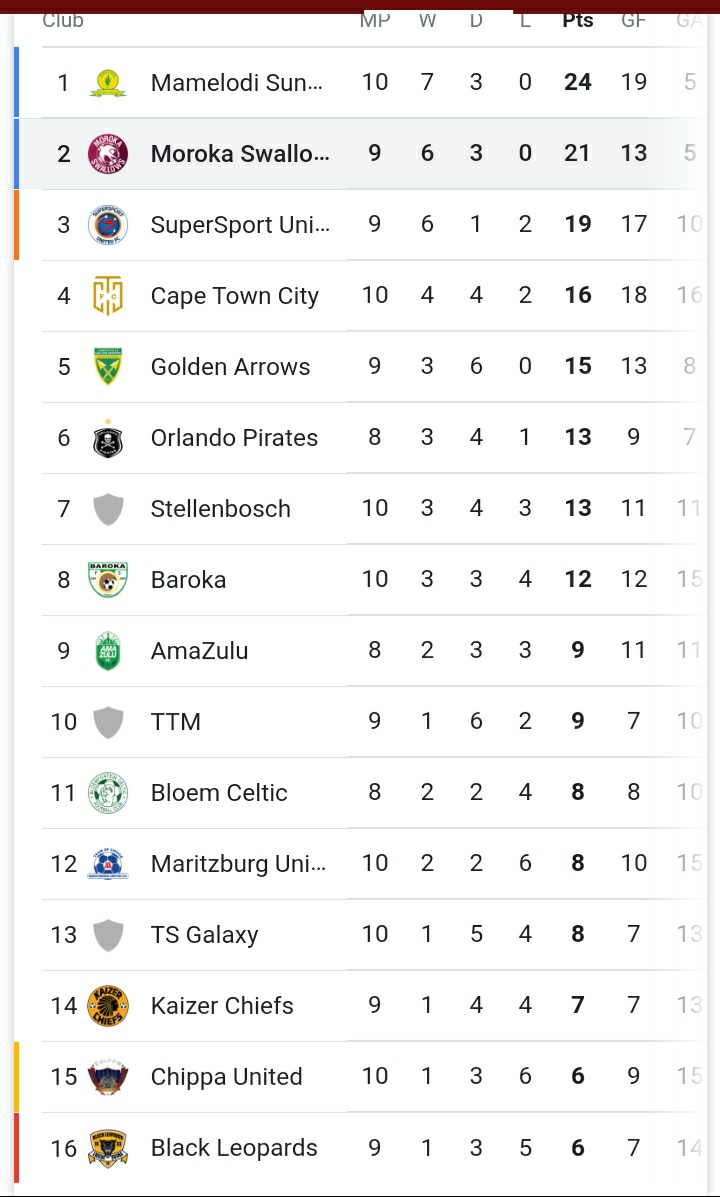Click the Moroka Swallows club crest
Screen dimensions: 720x1197
[108, 153]
